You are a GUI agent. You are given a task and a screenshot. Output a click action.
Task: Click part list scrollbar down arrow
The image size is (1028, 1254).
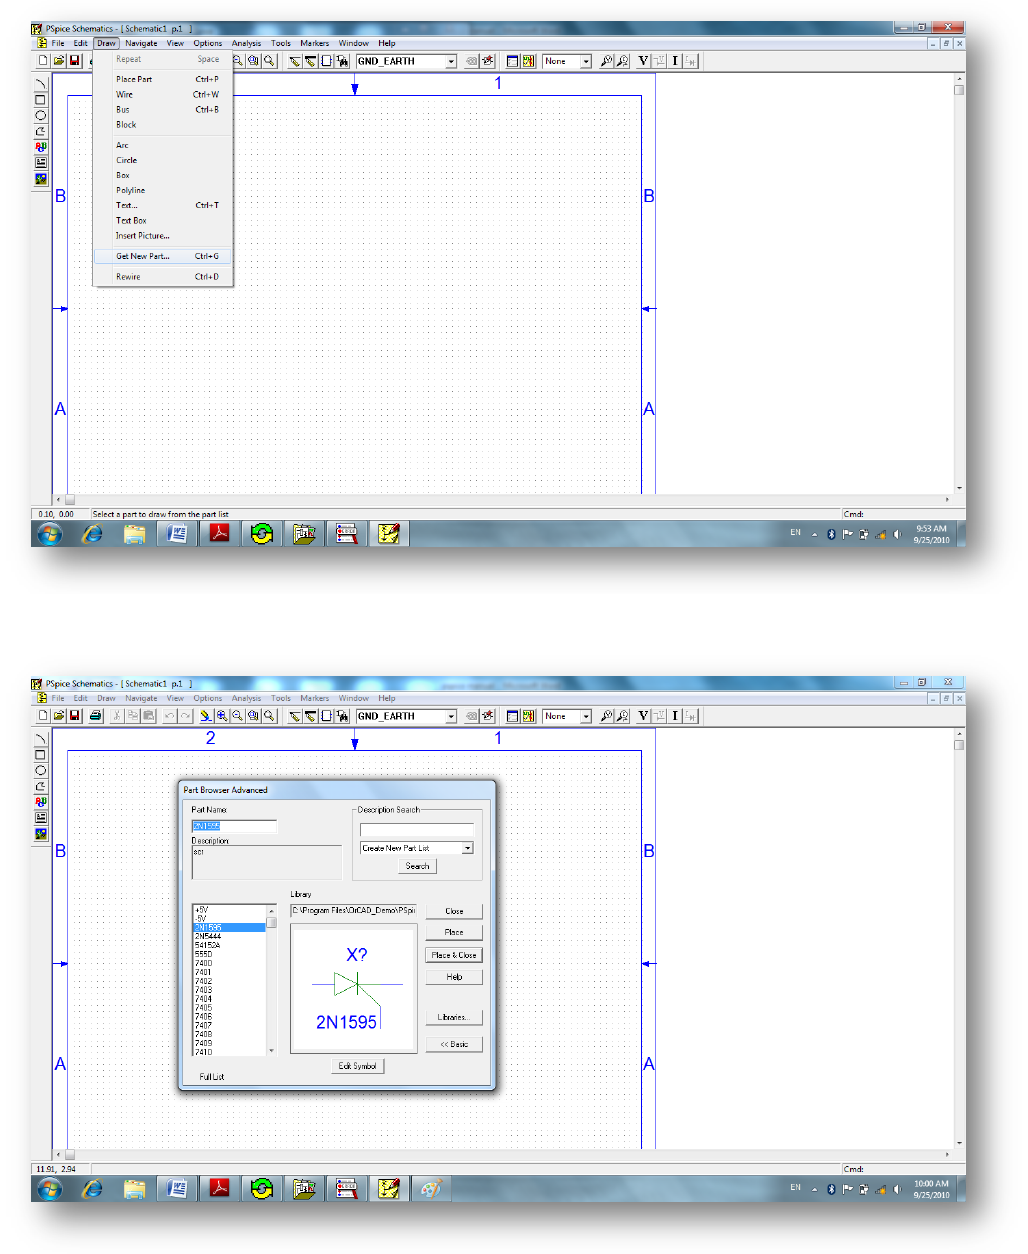271,1051
